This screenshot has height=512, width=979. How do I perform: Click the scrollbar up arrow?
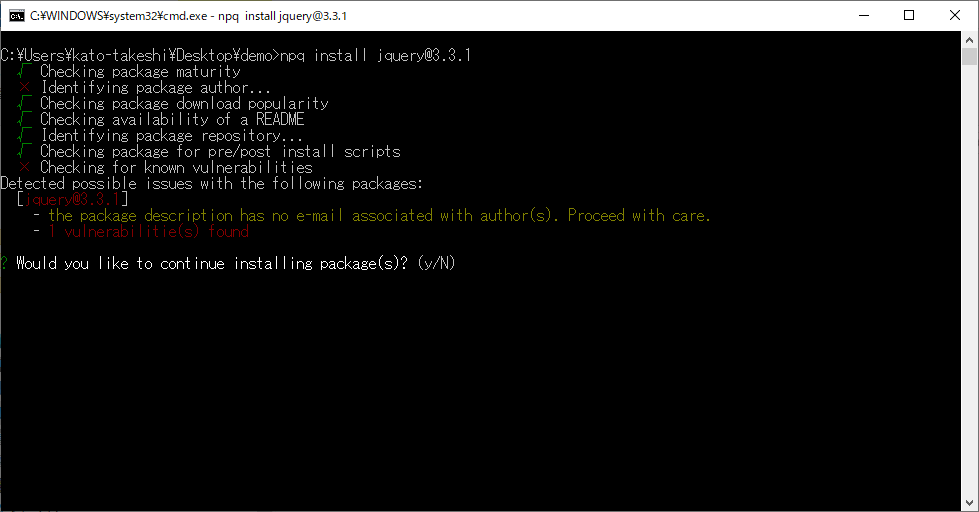coord(969,39)
